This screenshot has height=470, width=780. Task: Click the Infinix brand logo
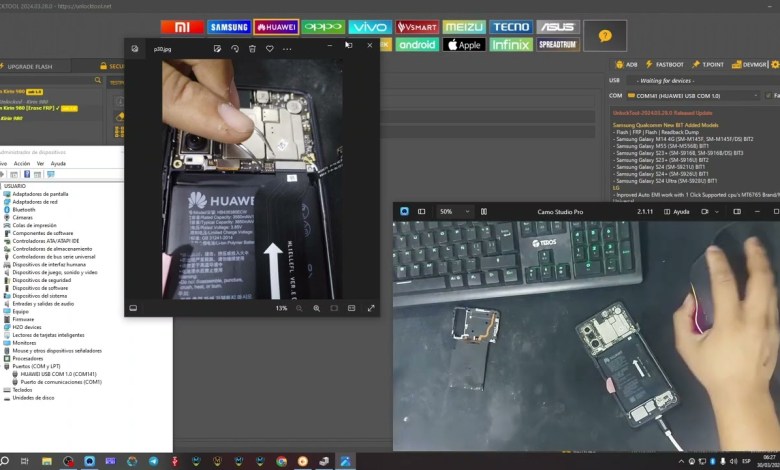510,45
